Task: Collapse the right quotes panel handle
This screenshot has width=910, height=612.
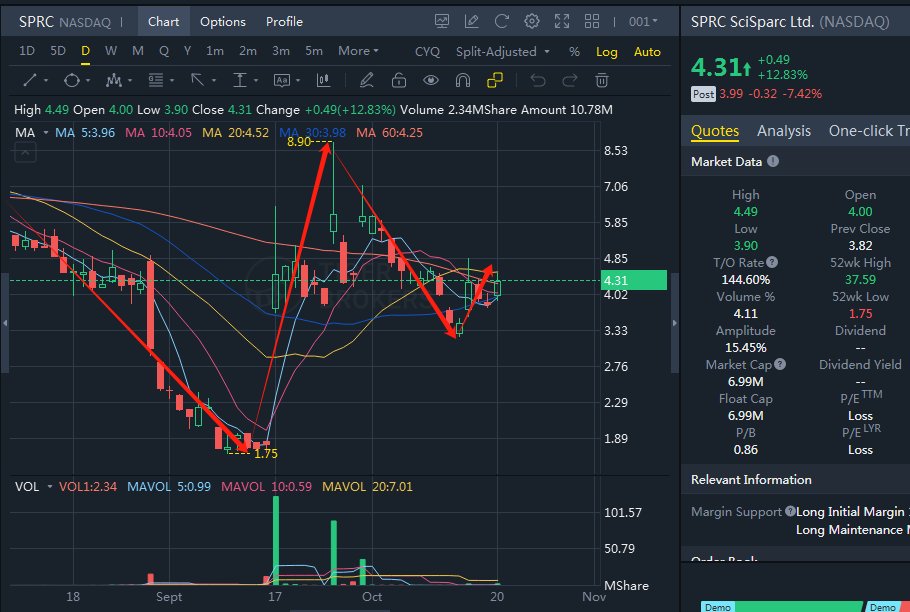Action: [x=674, y=323]
